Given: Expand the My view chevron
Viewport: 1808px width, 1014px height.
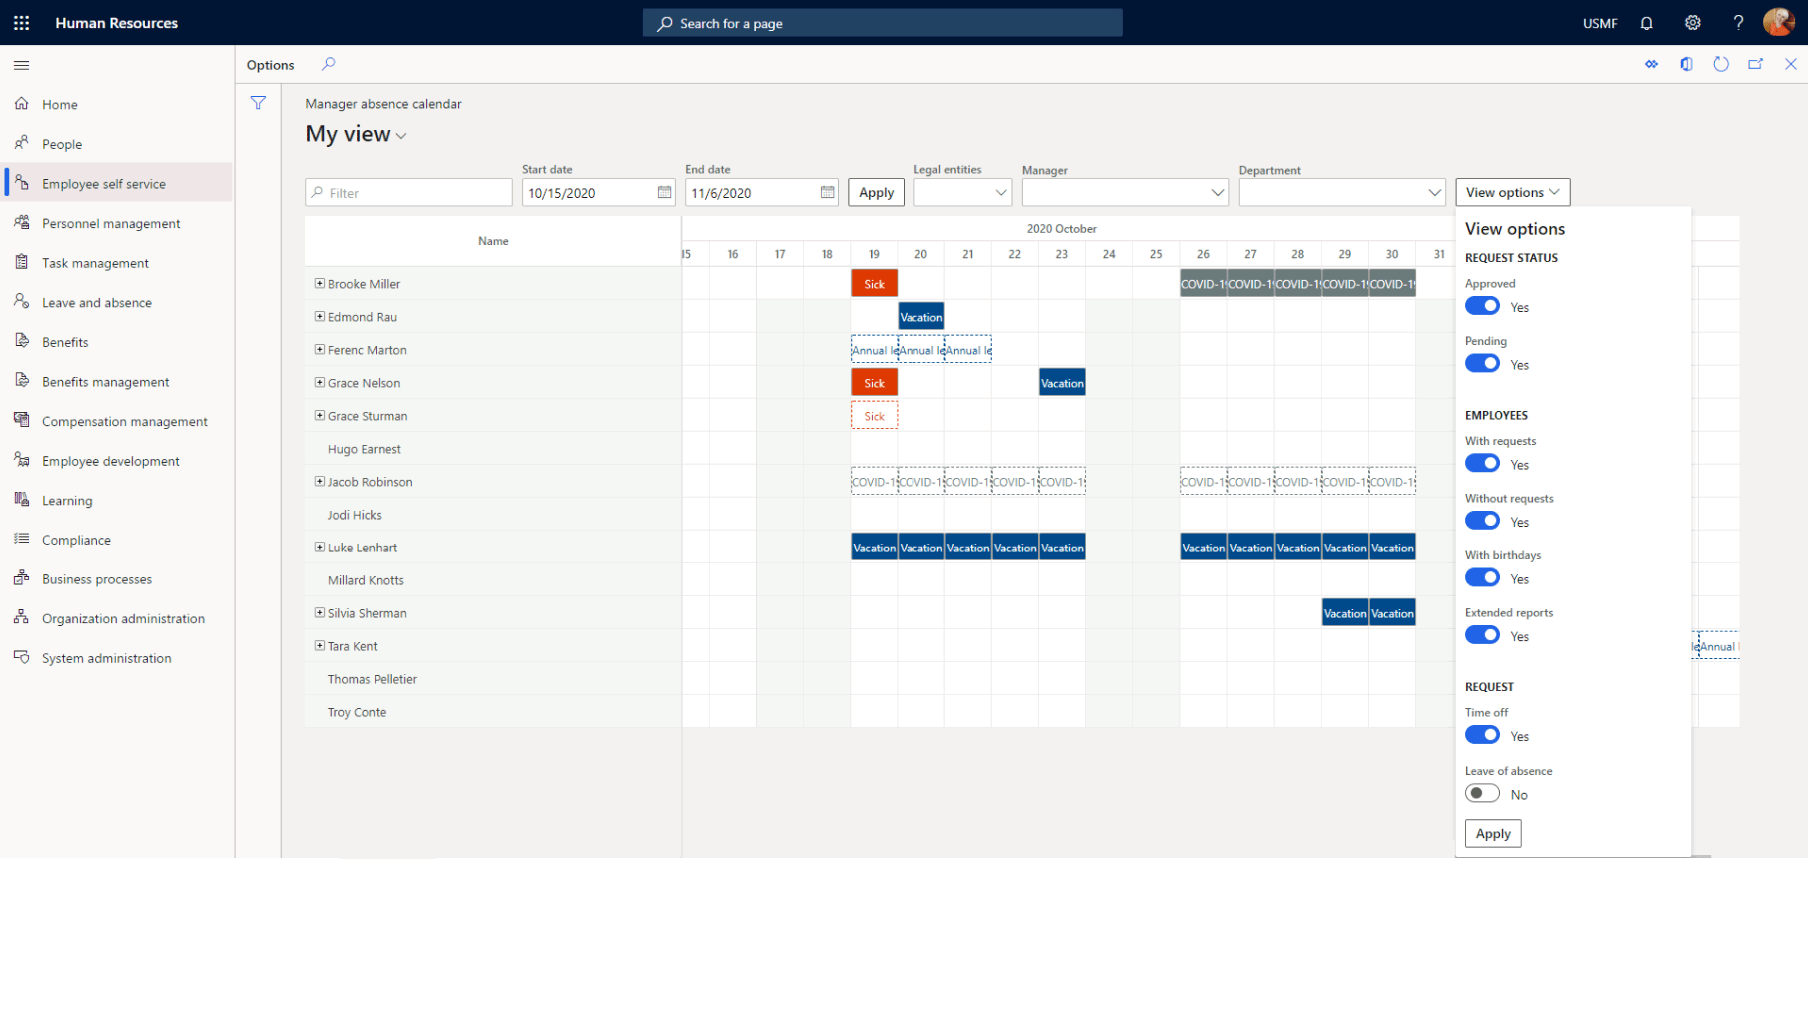Looking at the screenshot, I should pyautogui.click(x=402, y=134).
